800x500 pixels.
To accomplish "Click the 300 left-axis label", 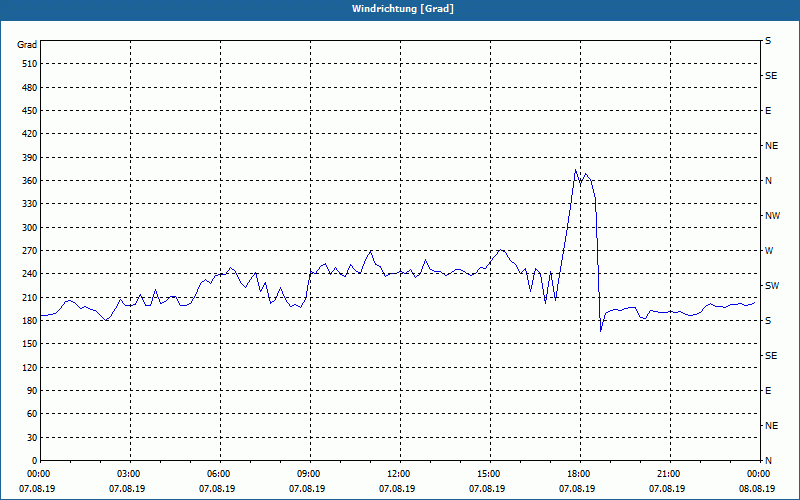I will (x=30, y=228).
